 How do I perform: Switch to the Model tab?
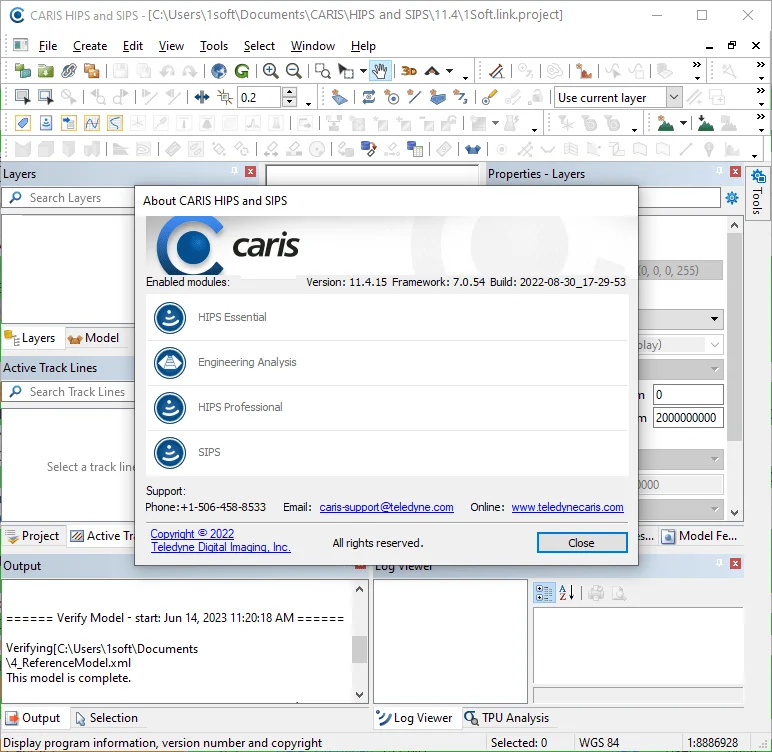click(95, 338)
